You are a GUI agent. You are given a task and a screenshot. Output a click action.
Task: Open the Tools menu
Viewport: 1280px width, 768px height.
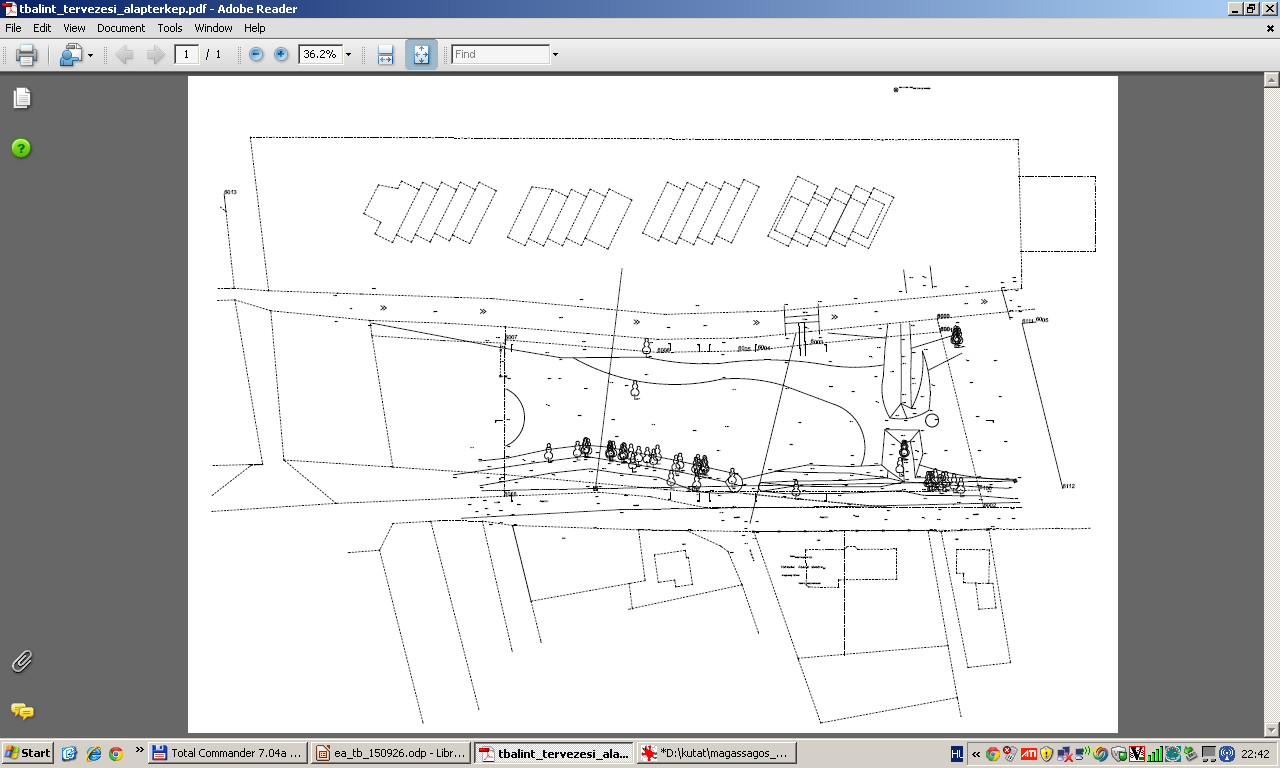click(x=170, y=28)
